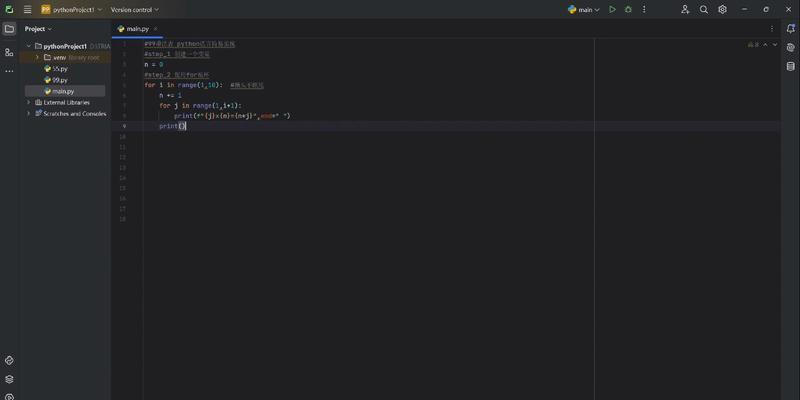
Task: Open the Version control dropdown
Action: point(135,10)
